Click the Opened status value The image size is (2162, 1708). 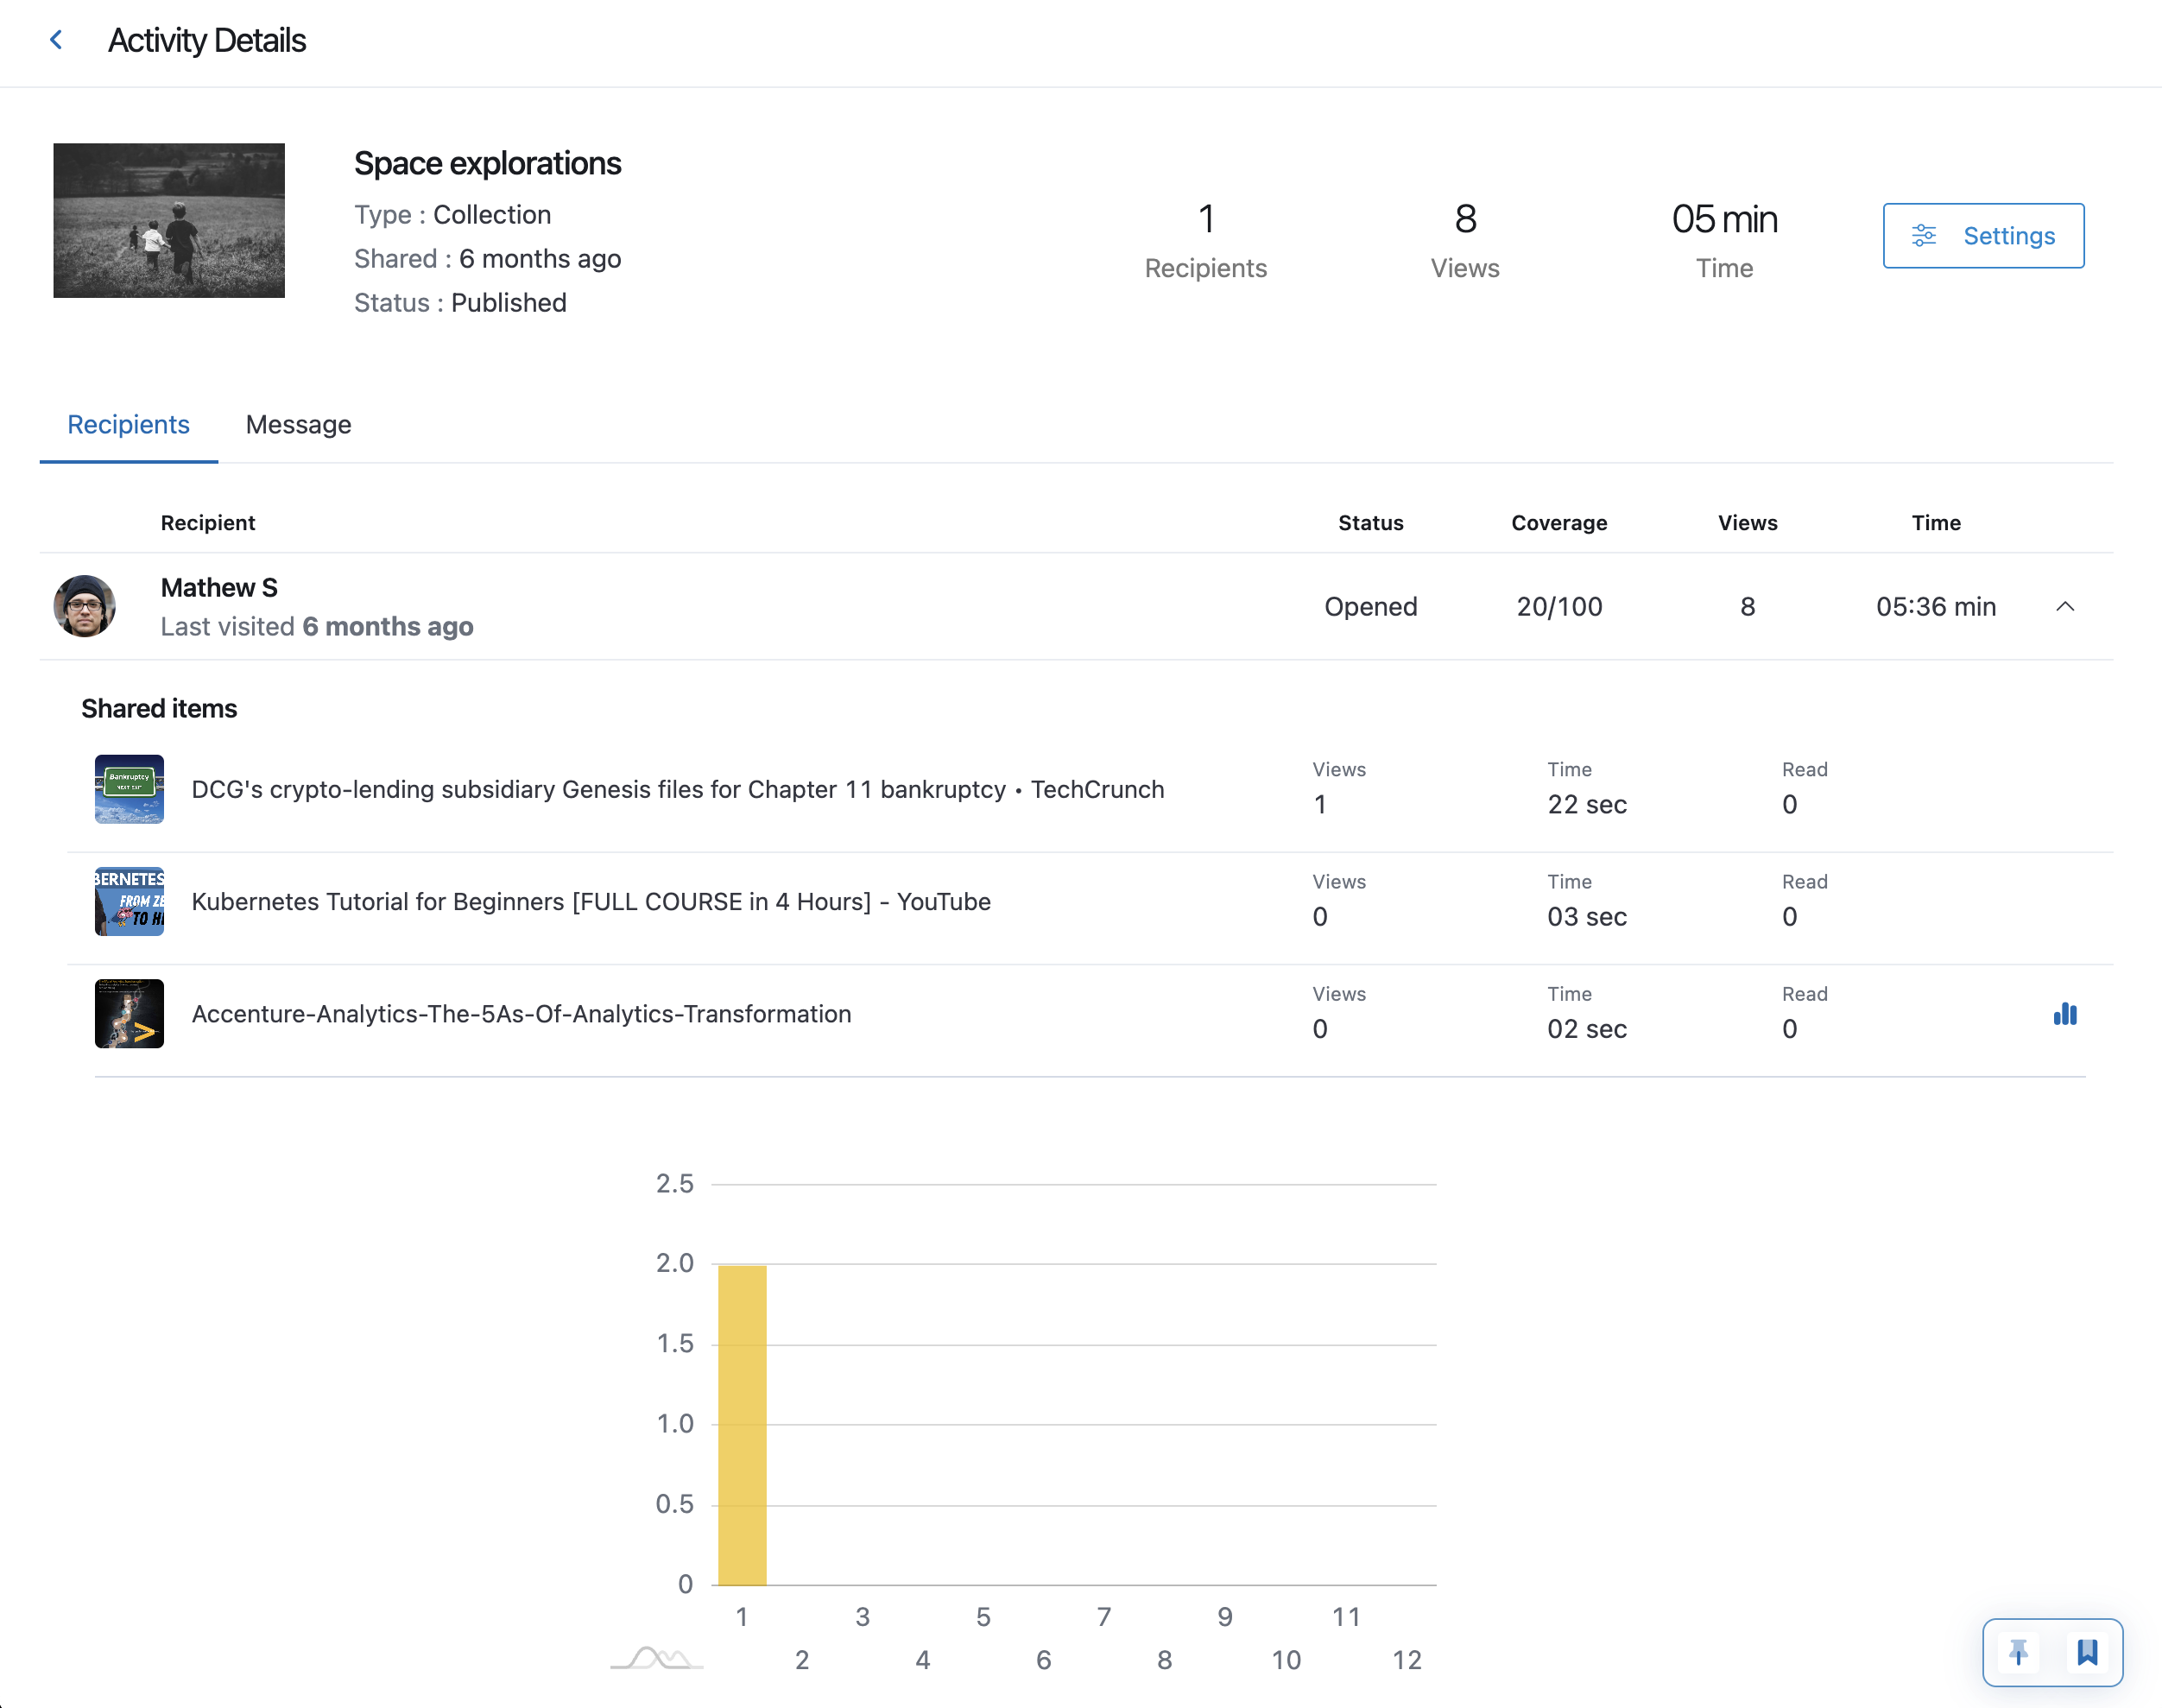tap(1371, 607)
